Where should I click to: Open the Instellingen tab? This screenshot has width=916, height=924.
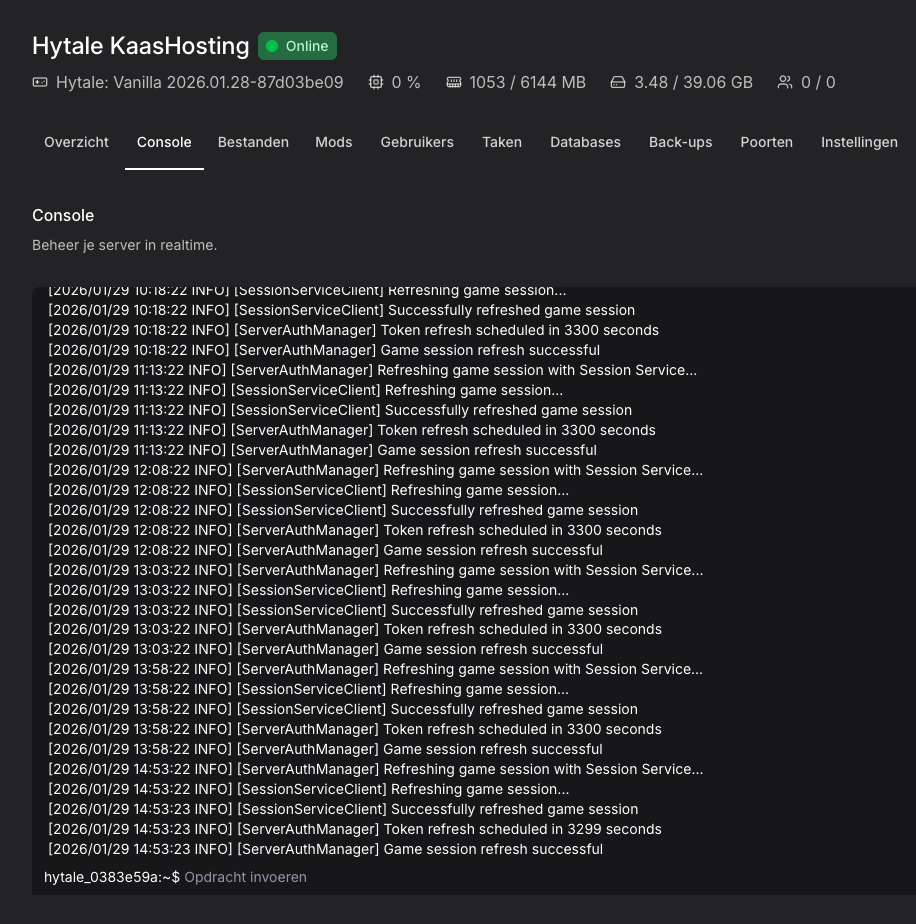coord(859,142)
